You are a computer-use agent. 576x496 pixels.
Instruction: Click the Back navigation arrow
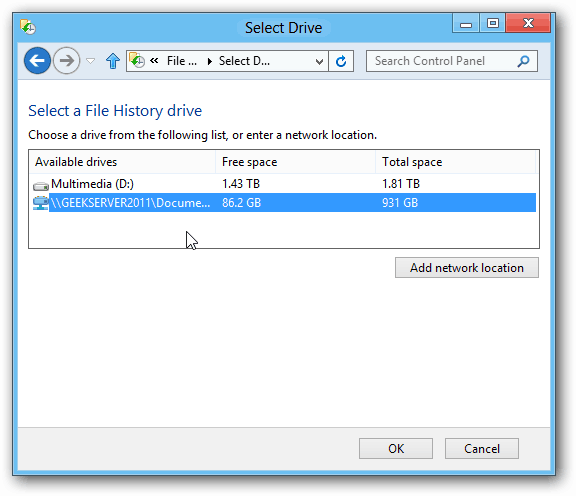coord(37,61)
